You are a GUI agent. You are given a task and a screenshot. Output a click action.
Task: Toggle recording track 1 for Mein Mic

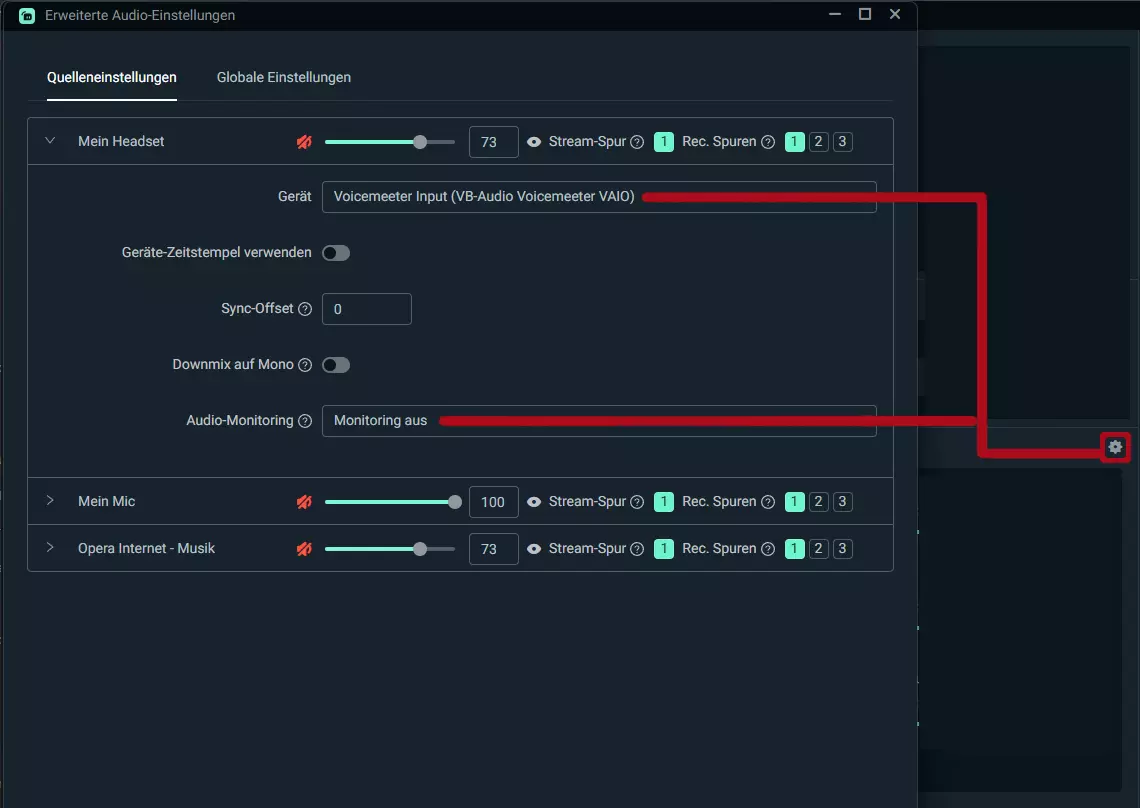795,502
